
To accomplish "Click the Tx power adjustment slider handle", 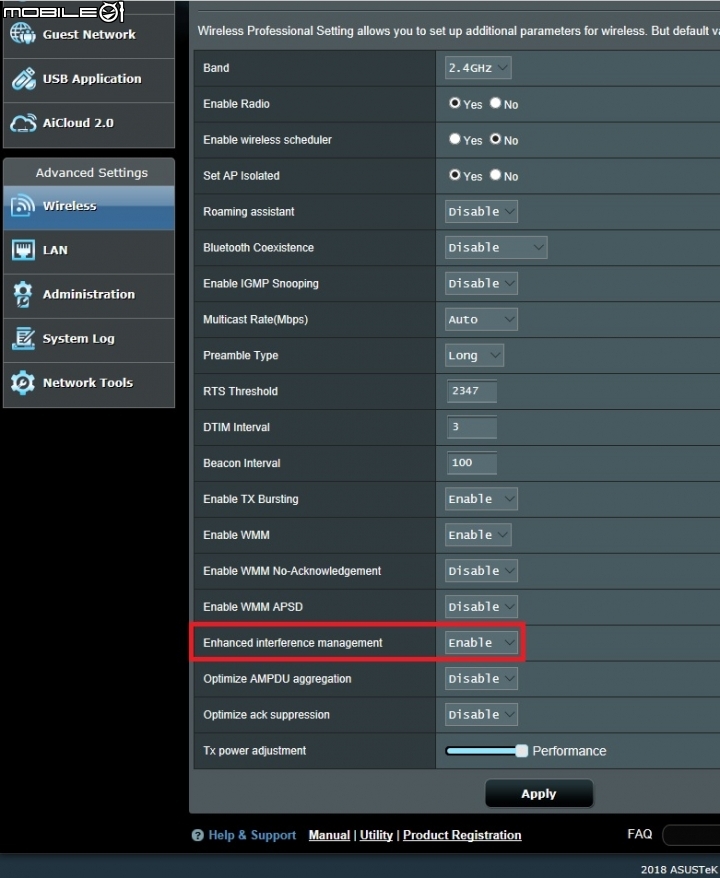I will click(x=521, y=751).
